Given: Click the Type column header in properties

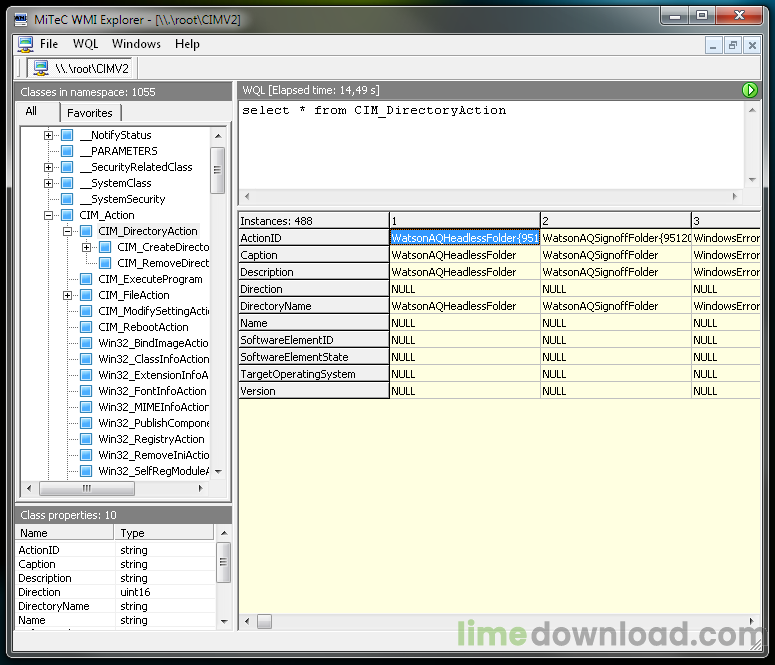Looking at the screenshot, I should pyautogui.click(x=164, y=533).
